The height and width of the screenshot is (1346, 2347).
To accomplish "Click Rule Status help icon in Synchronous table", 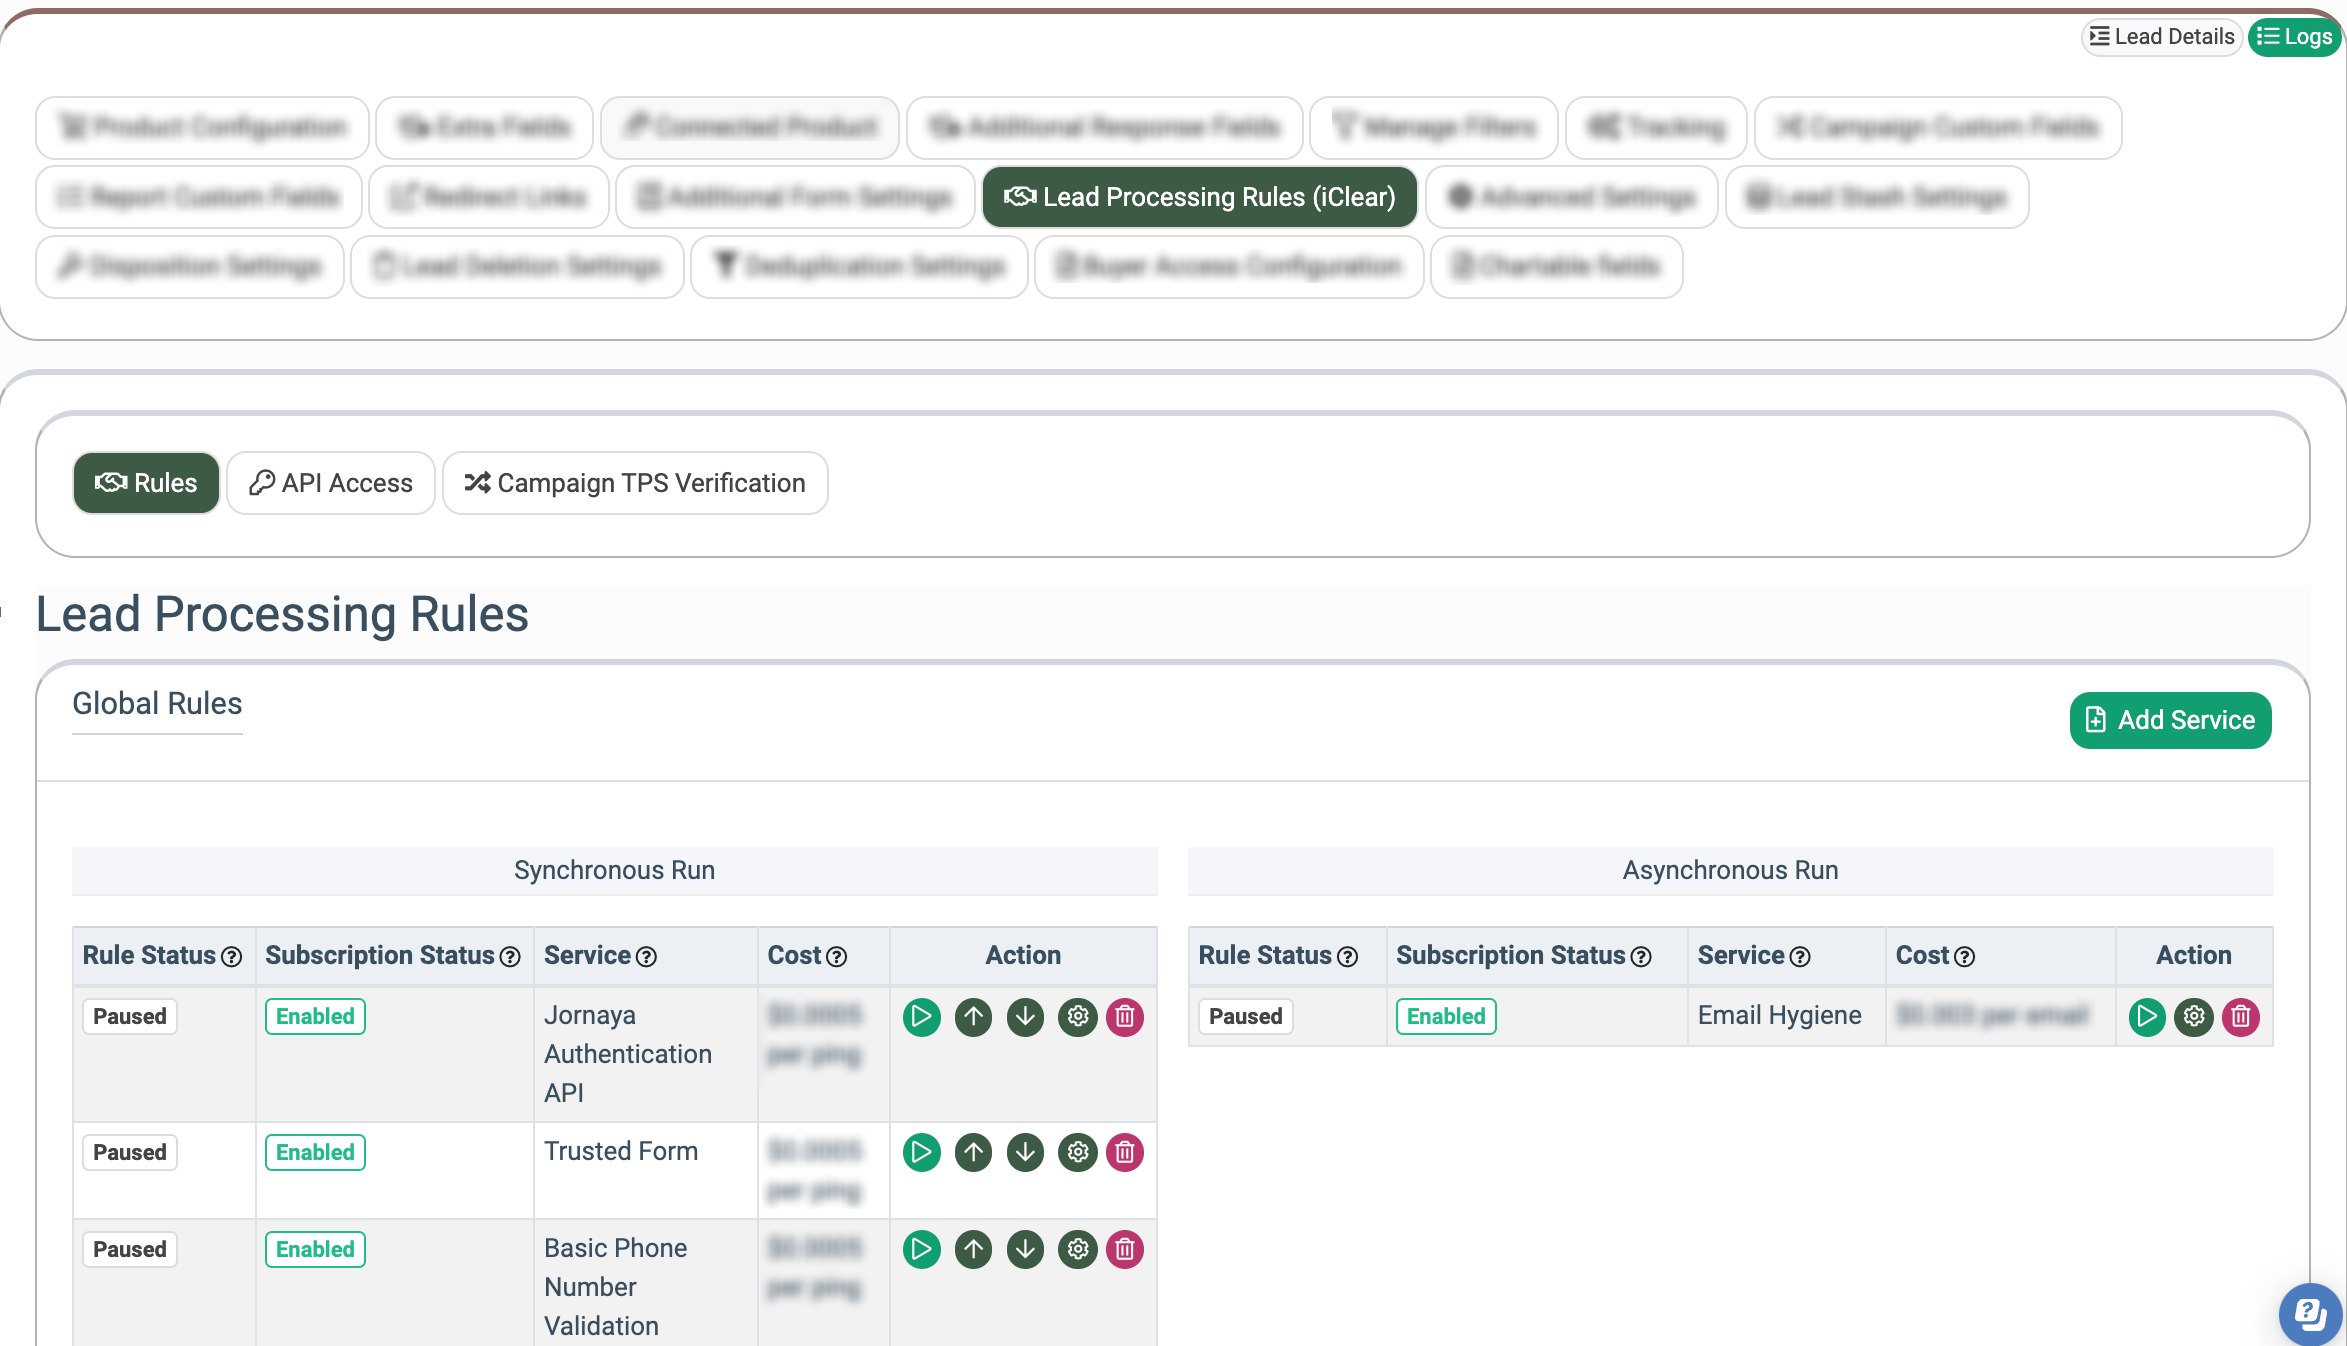I will [x=232, y=957].
